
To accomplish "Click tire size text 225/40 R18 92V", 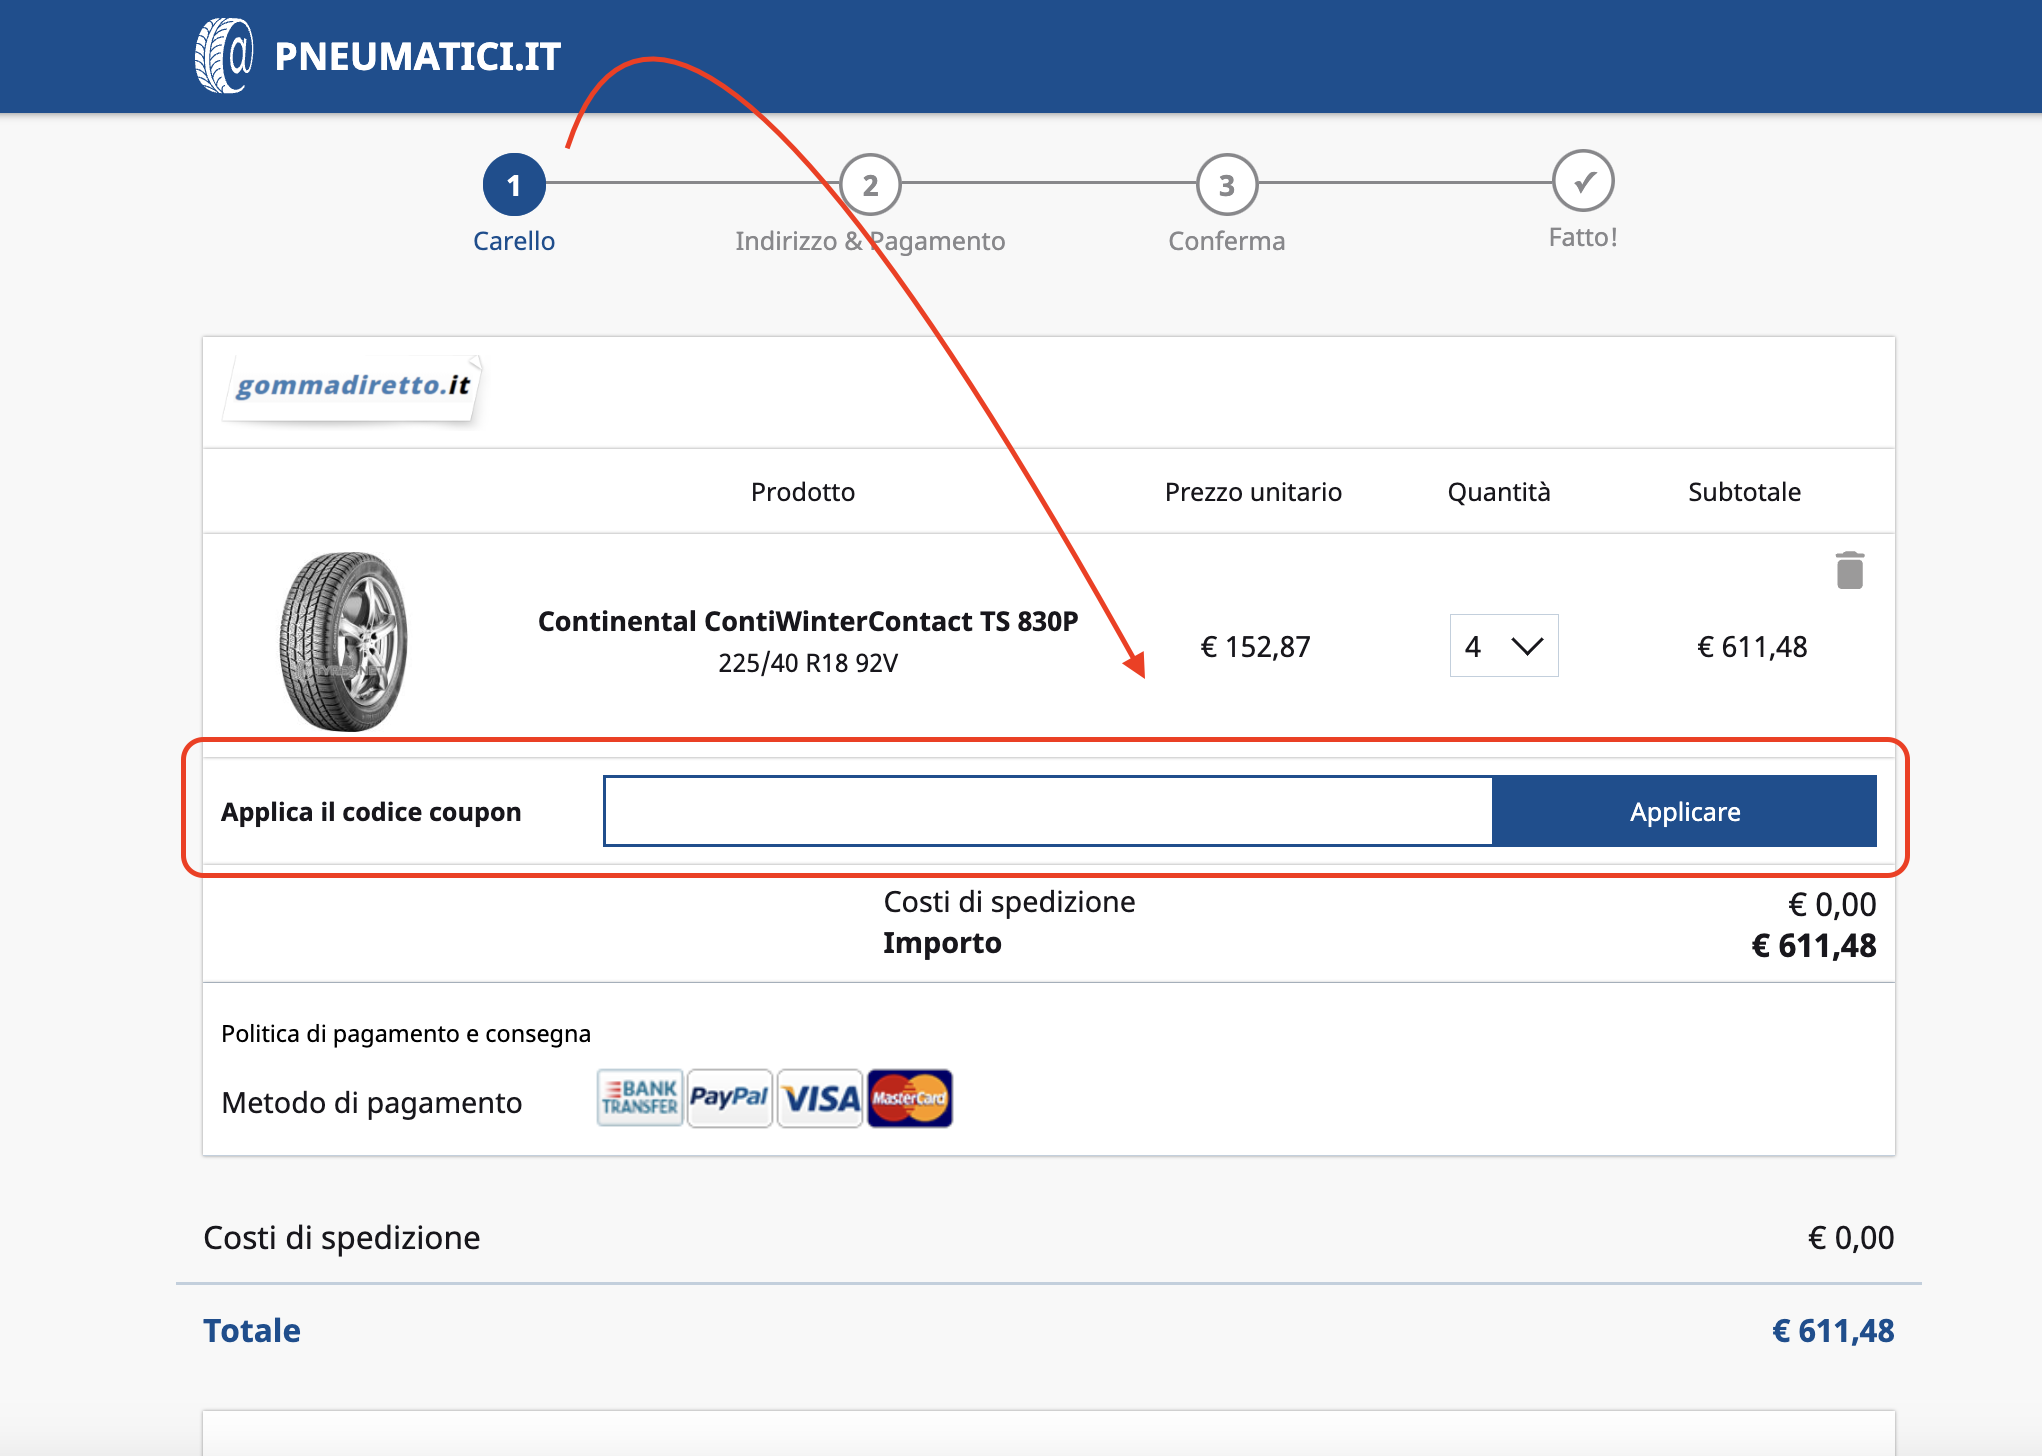I will 808,663.
